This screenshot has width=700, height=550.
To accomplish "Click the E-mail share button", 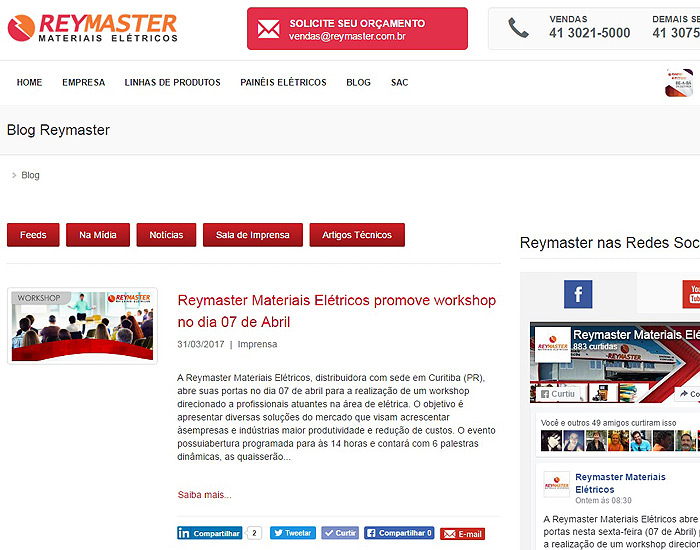I will point(462,534).
